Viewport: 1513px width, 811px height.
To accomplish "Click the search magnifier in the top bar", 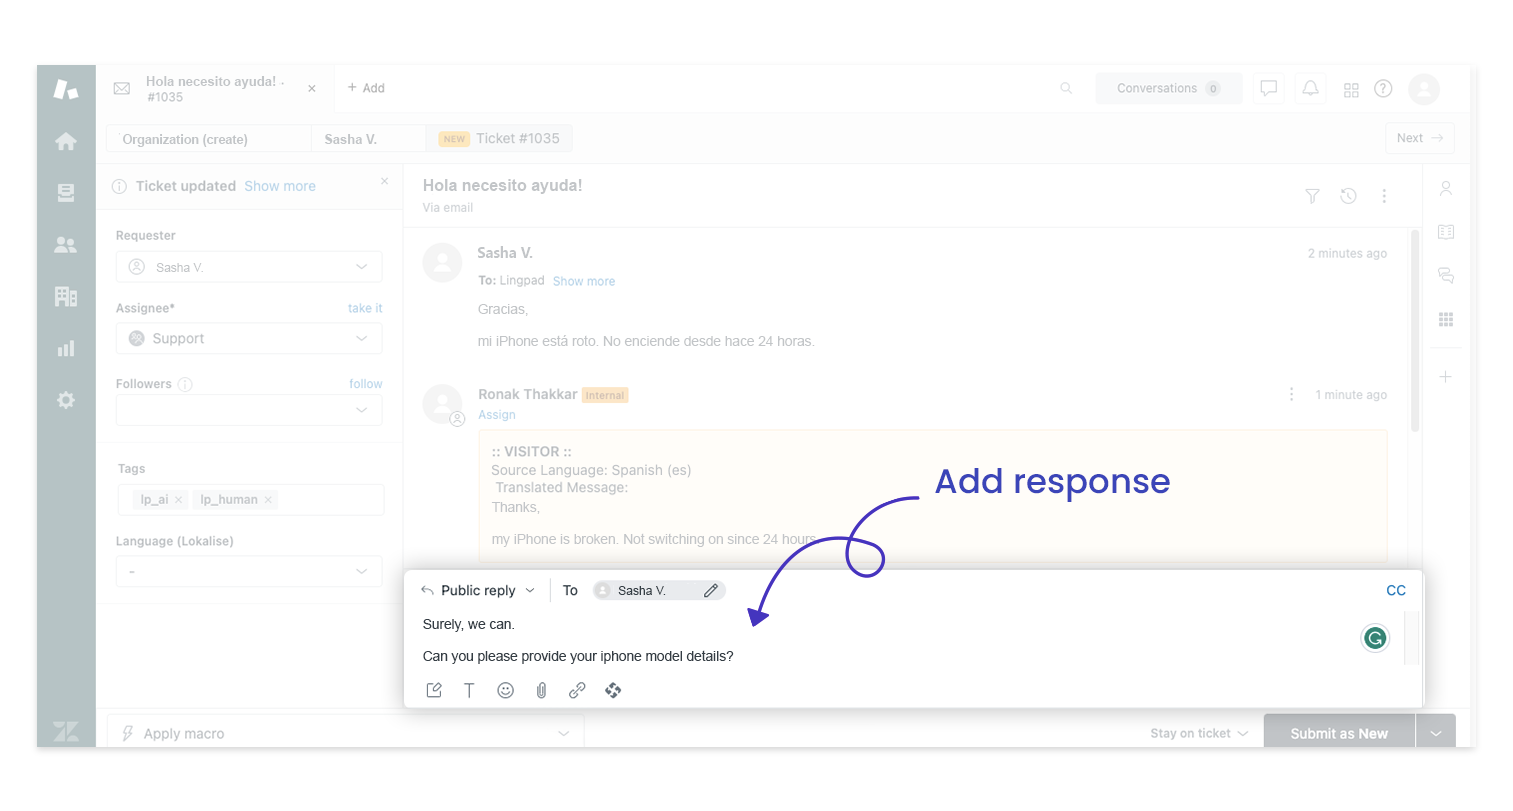I will [1066, 89].
